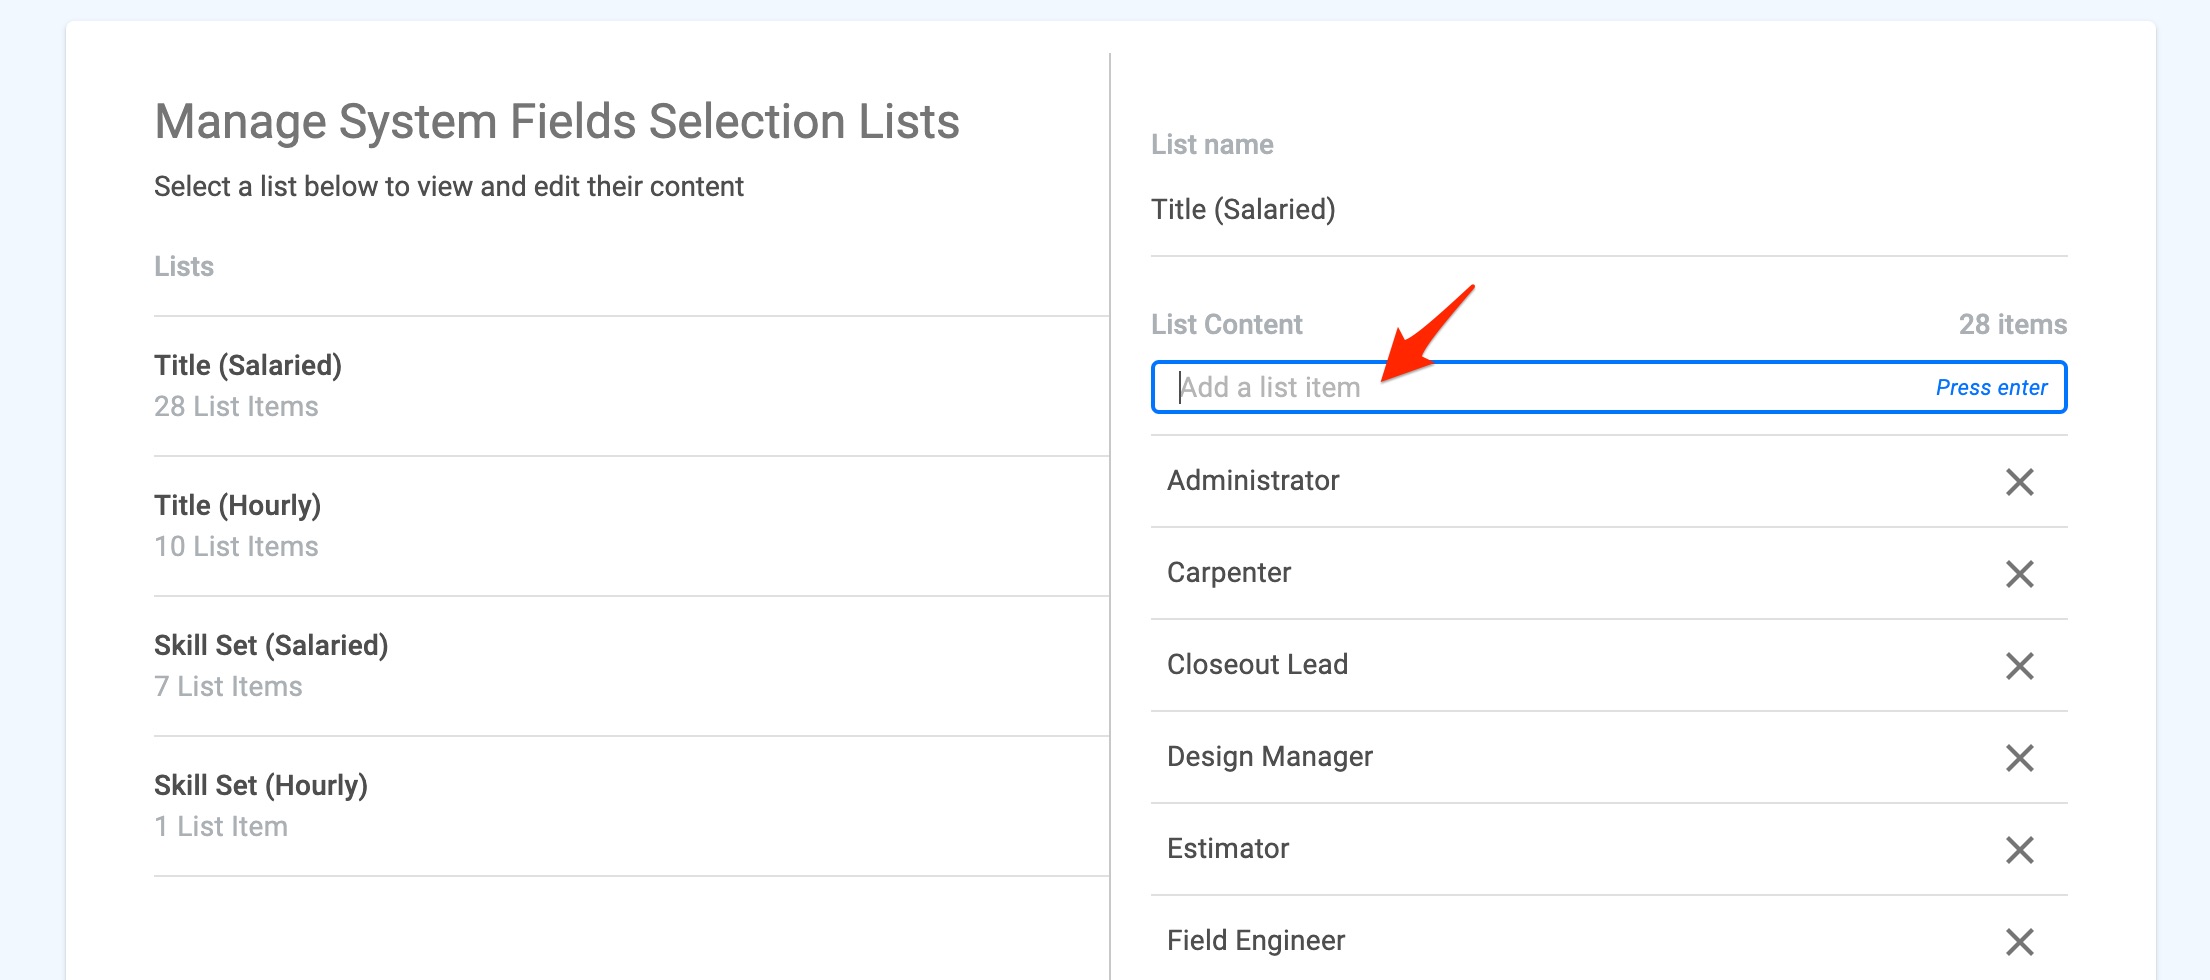Click the 1 List Item subtitle
Image resolution: width=2210 pixels, height=980 pixels.
point(221,827)
